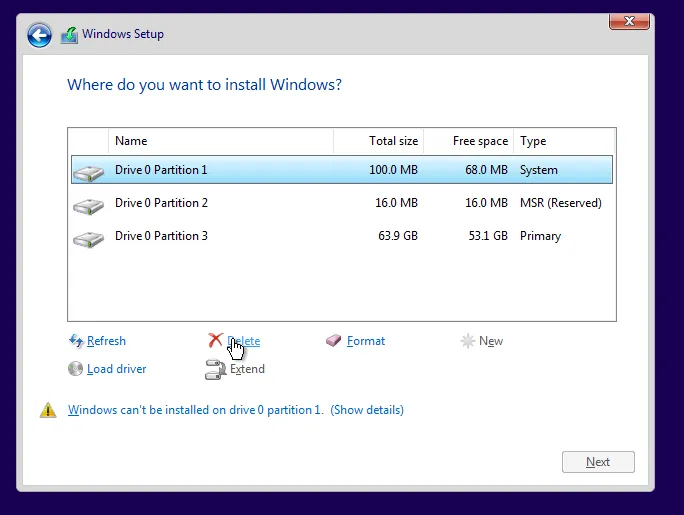Click the drive icon for Partition 3
This screenshot has width=684, height=515.
[88, 239]
